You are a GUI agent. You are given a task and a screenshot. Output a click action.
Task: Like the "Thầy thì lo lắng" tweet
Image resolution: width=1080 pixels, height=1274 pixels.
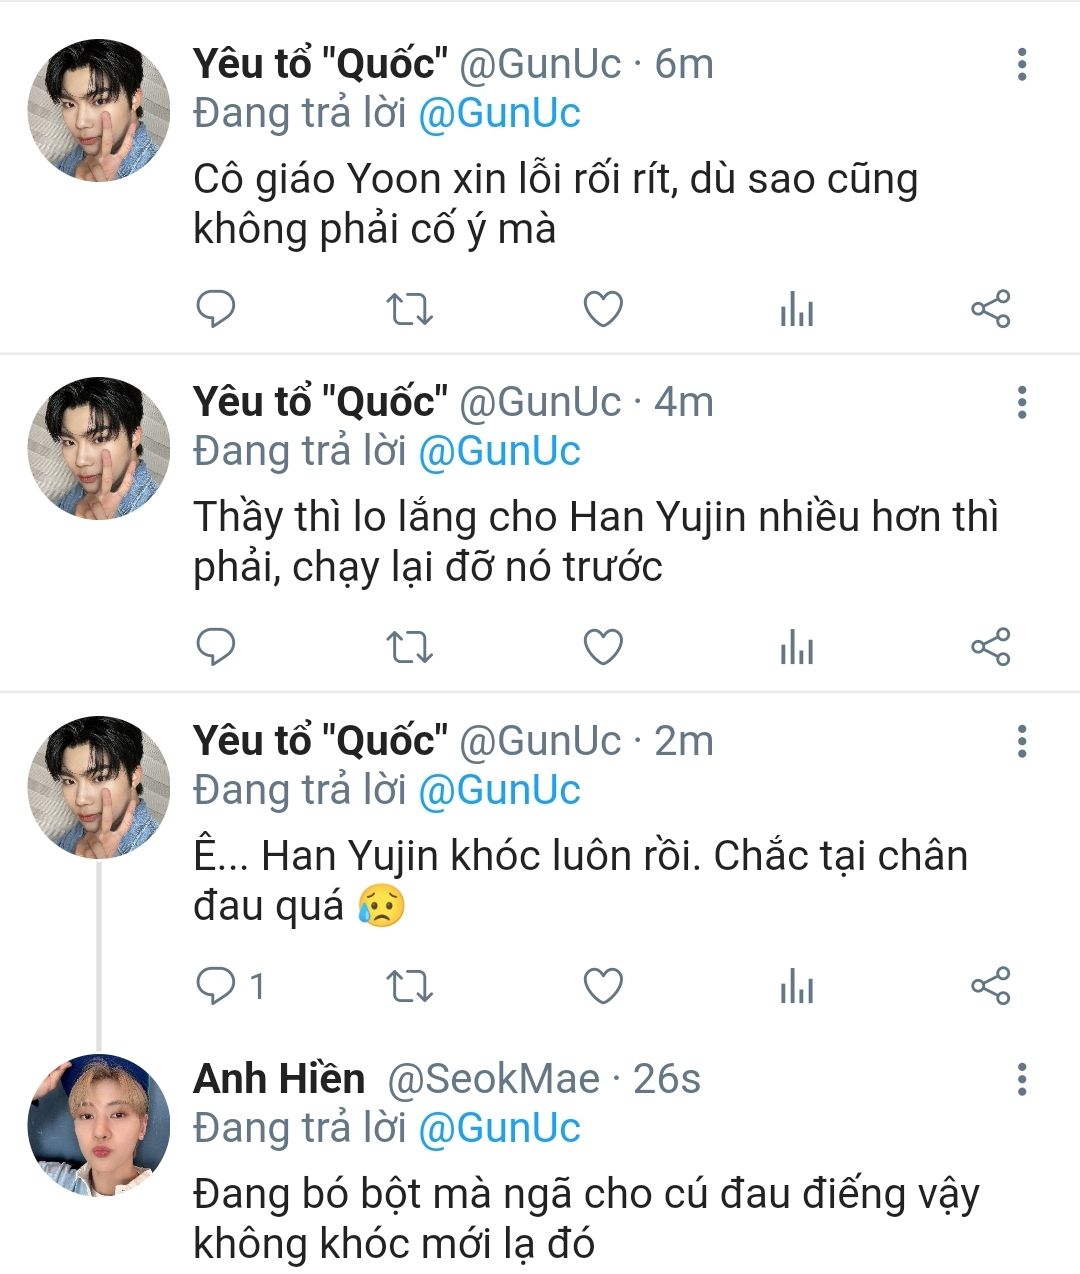[603, 648]
